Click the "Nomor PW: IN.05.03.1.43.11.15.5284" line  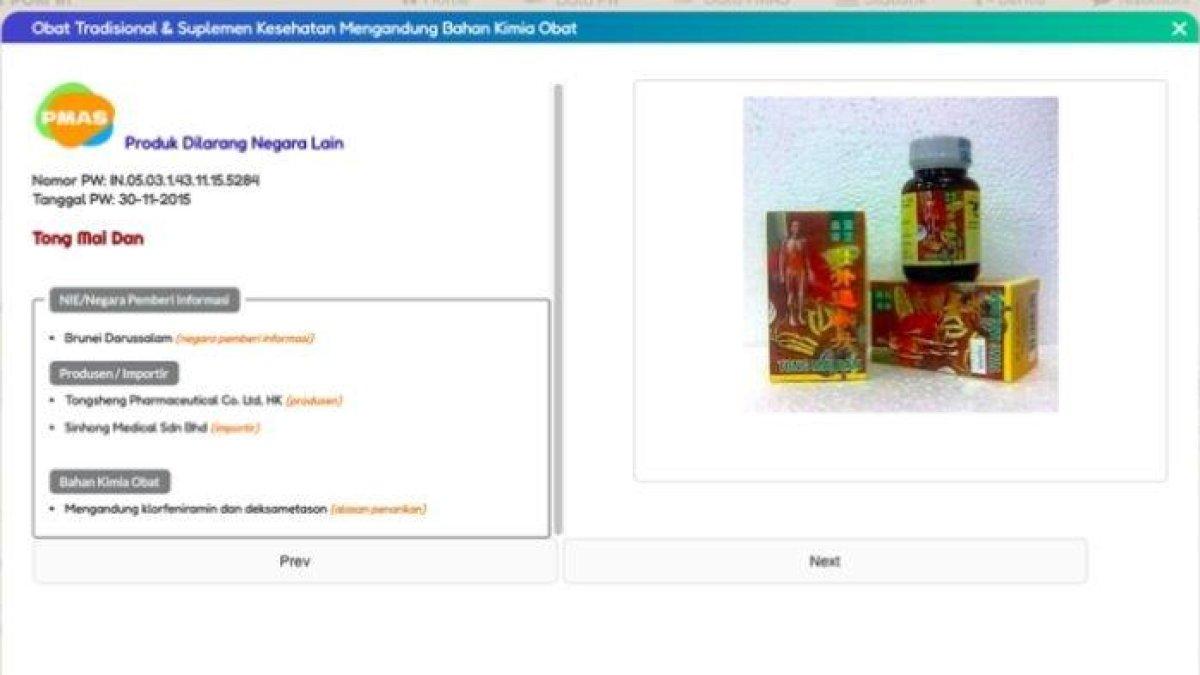pos(146,181)
